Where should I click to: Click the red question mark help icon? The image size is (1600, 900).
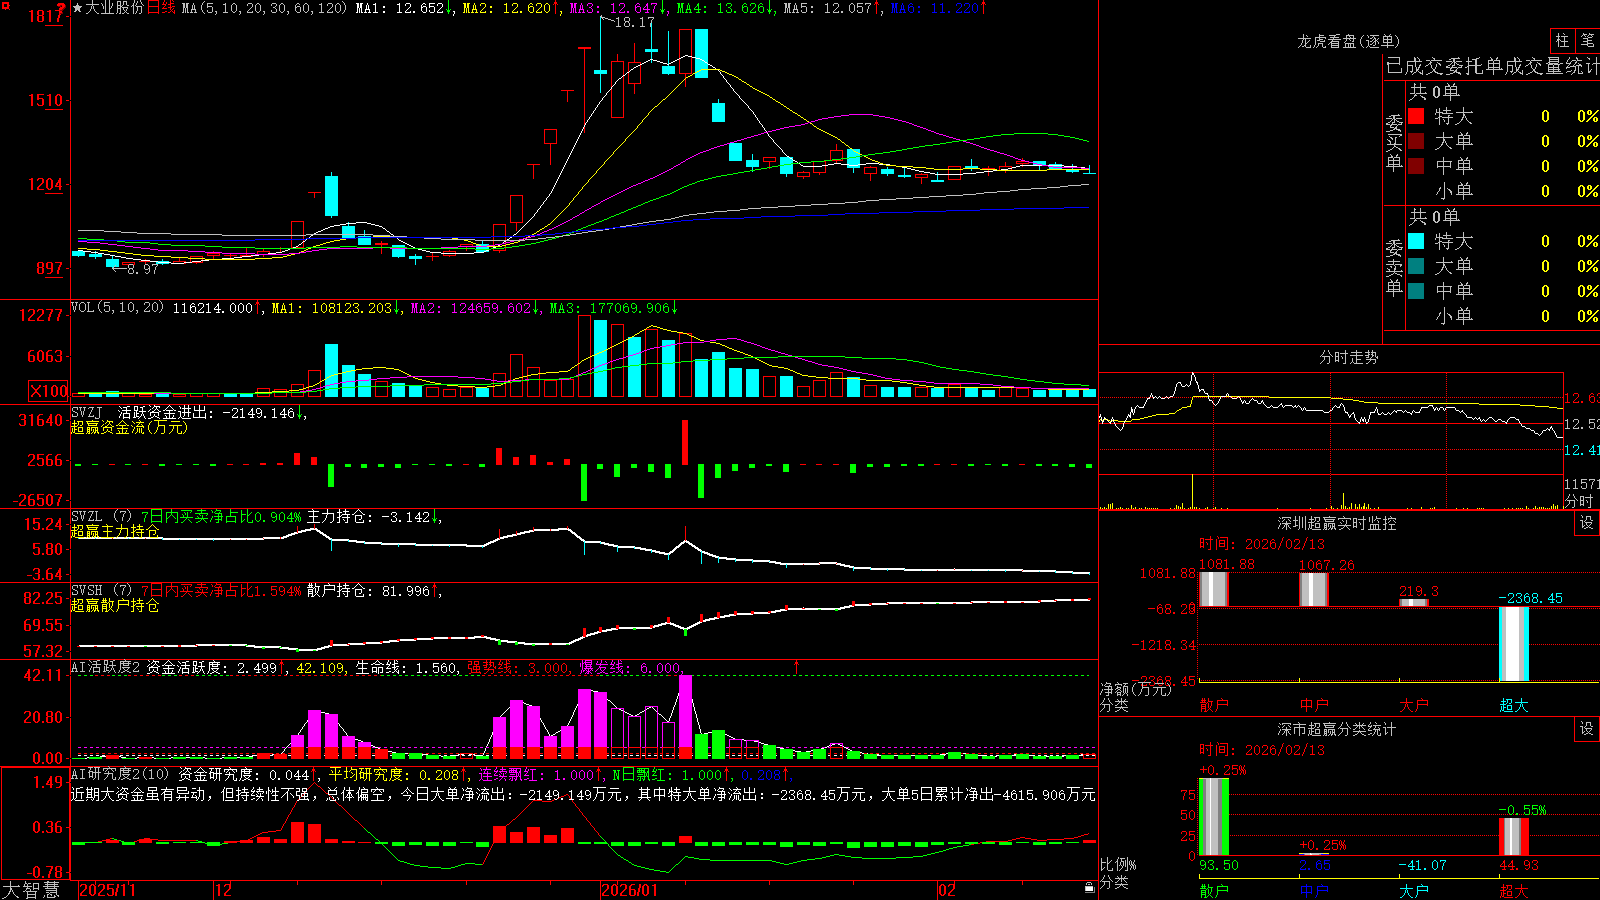point(62,8)
